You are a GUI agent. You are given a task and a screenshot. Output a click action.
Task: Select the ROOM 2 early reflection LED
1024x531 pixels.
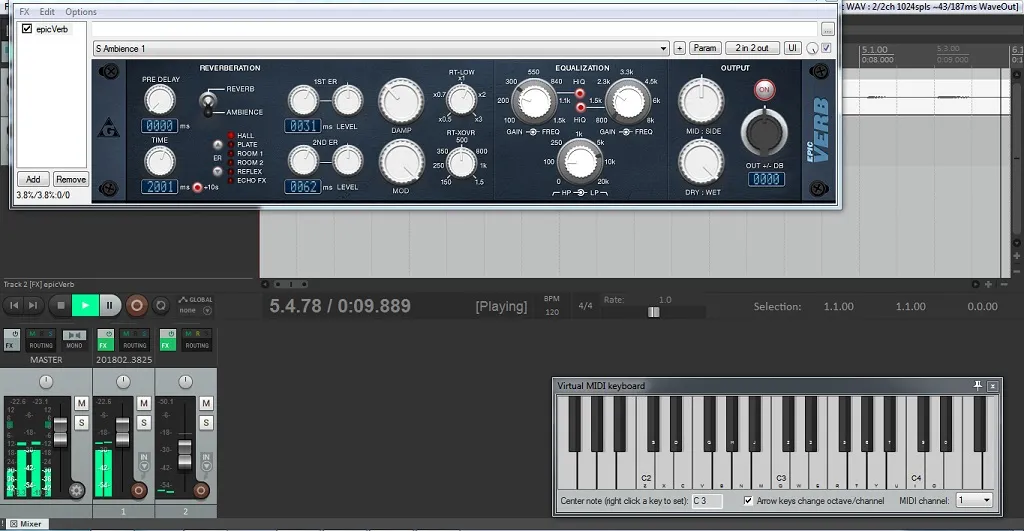point(231,163)
